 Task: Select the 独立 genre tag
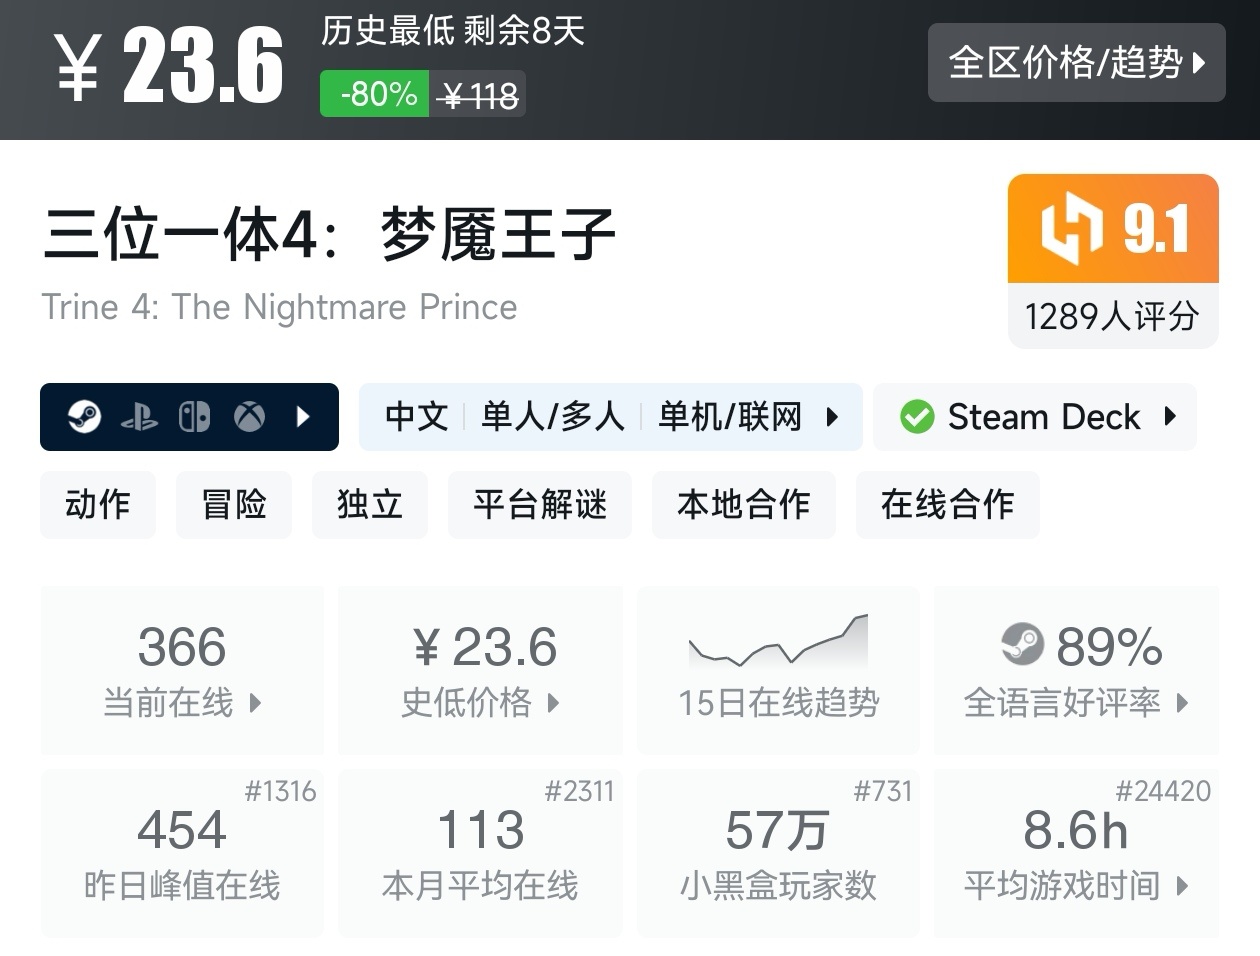click(x=370, y=504)
